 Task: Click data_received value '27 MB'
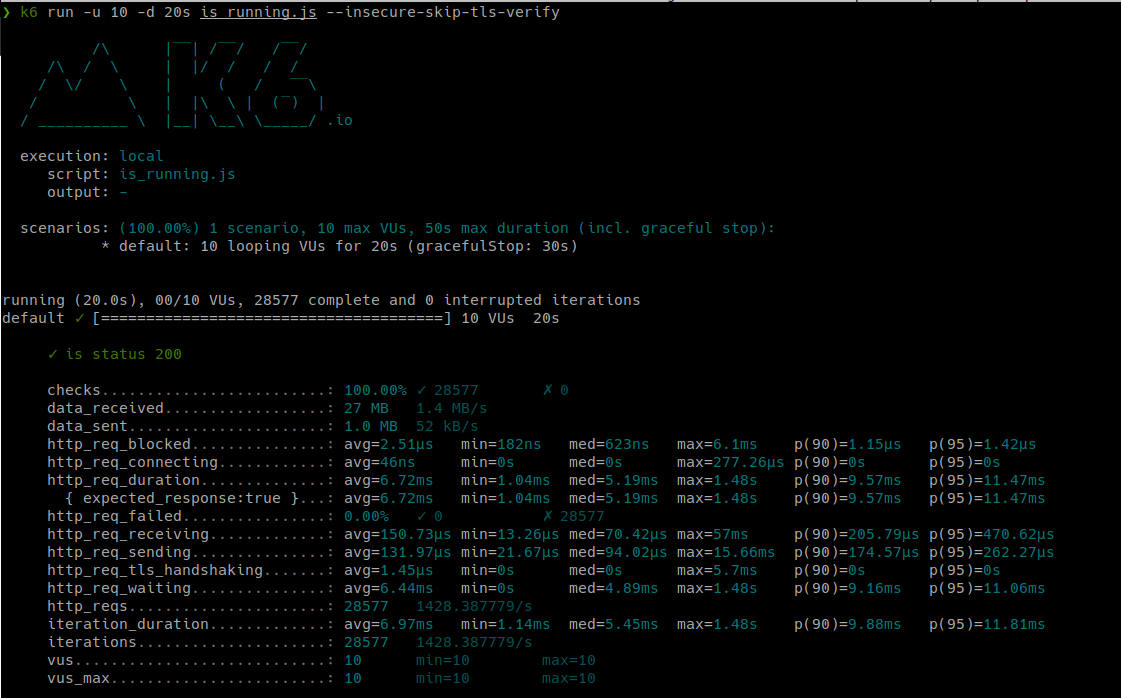(x=366, y=408)
